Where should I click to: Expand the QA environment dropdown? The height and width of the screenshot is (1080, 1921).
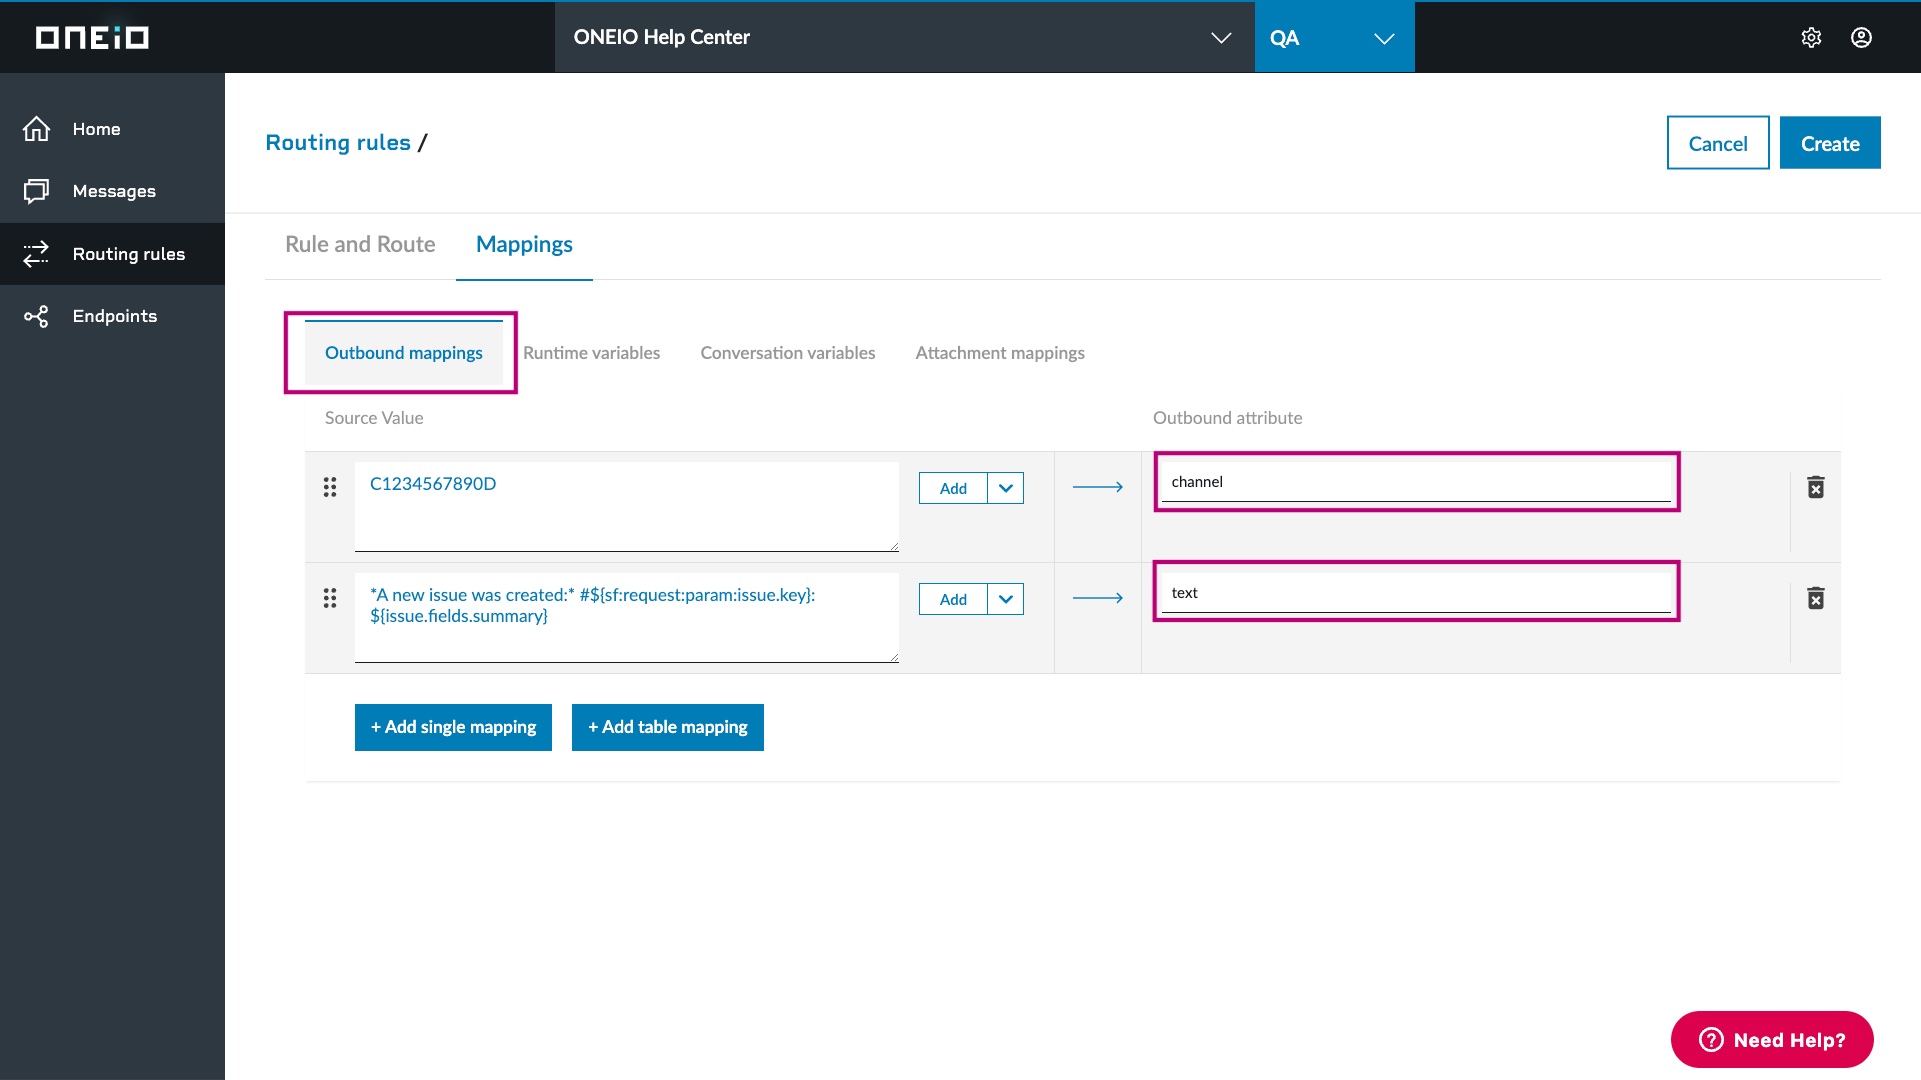click(x=1384, y=38)
